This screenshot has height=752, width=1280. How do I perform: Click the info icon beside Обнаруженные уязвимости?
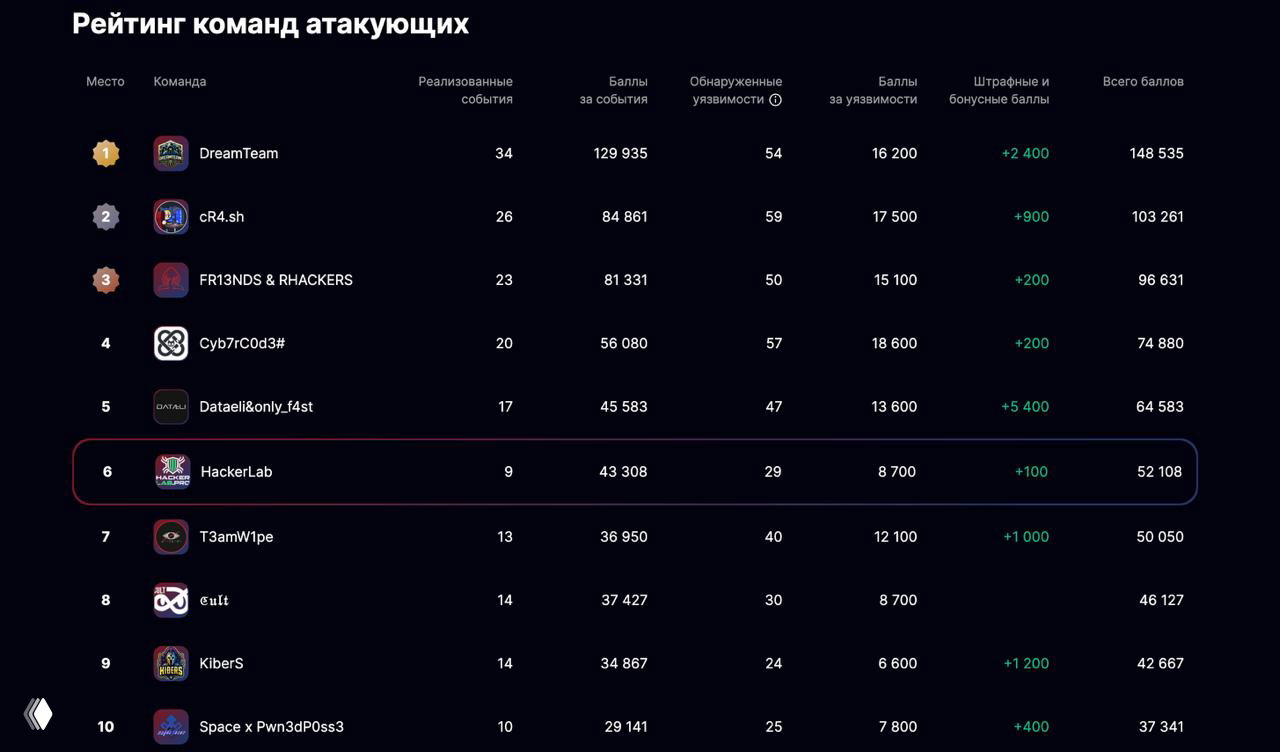pos(775,100)
